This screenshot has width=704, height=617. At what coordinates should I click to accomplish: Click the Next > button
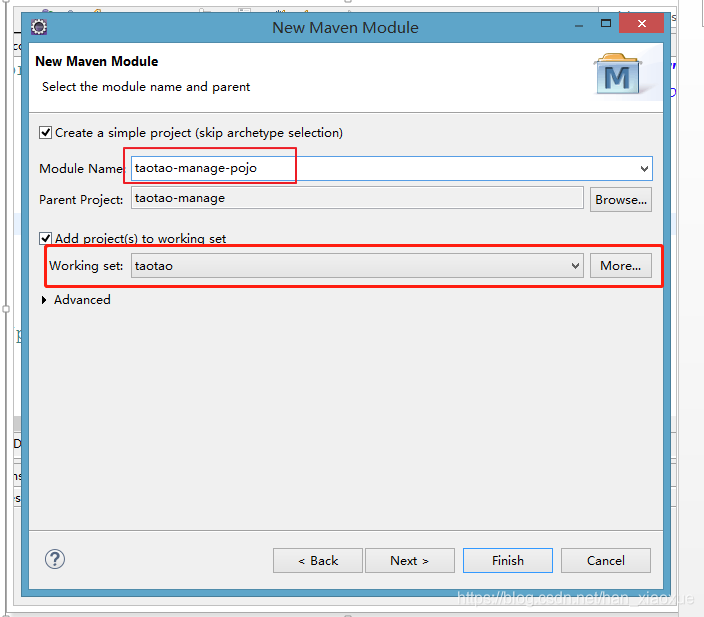[409, 560]
